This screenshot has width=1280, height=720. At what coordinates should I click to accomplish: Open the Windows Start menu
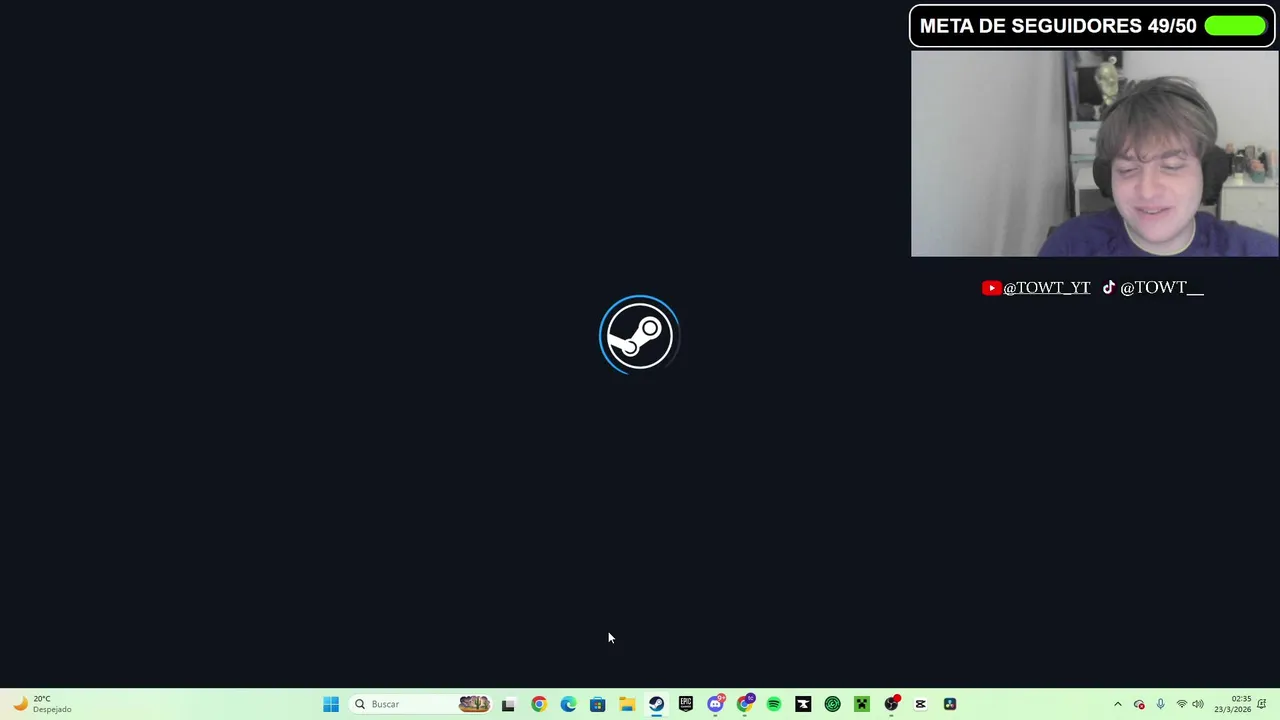click(x=331, y=704)
